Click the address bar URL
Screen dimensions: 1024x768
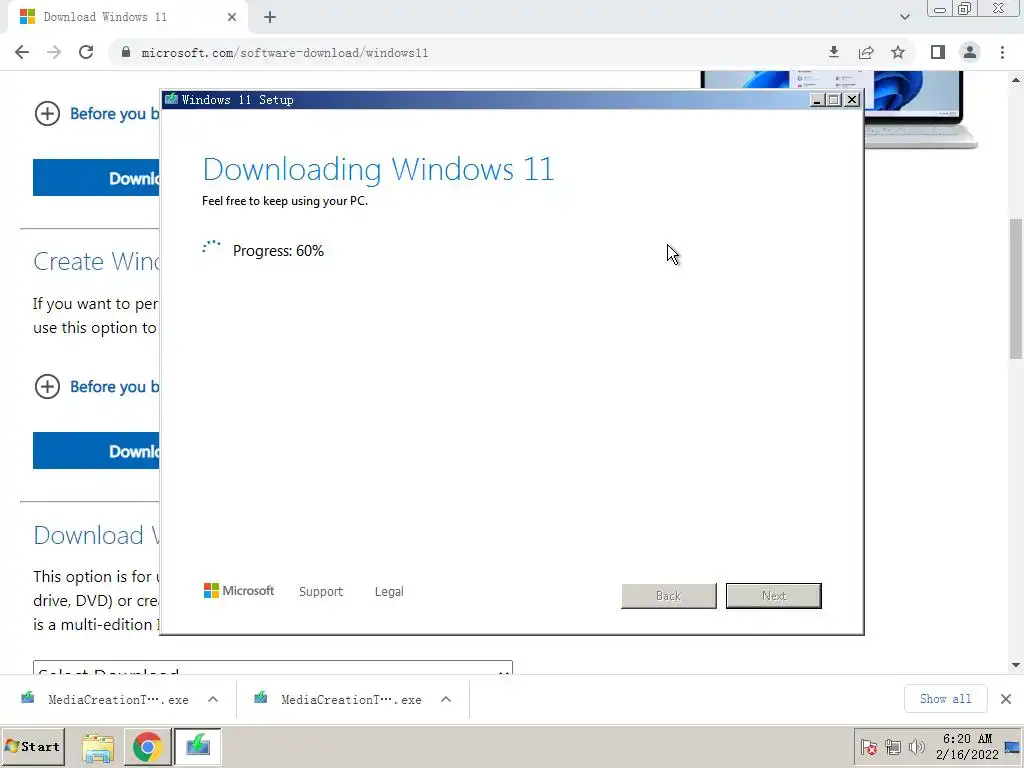click(x=285, y=53)
